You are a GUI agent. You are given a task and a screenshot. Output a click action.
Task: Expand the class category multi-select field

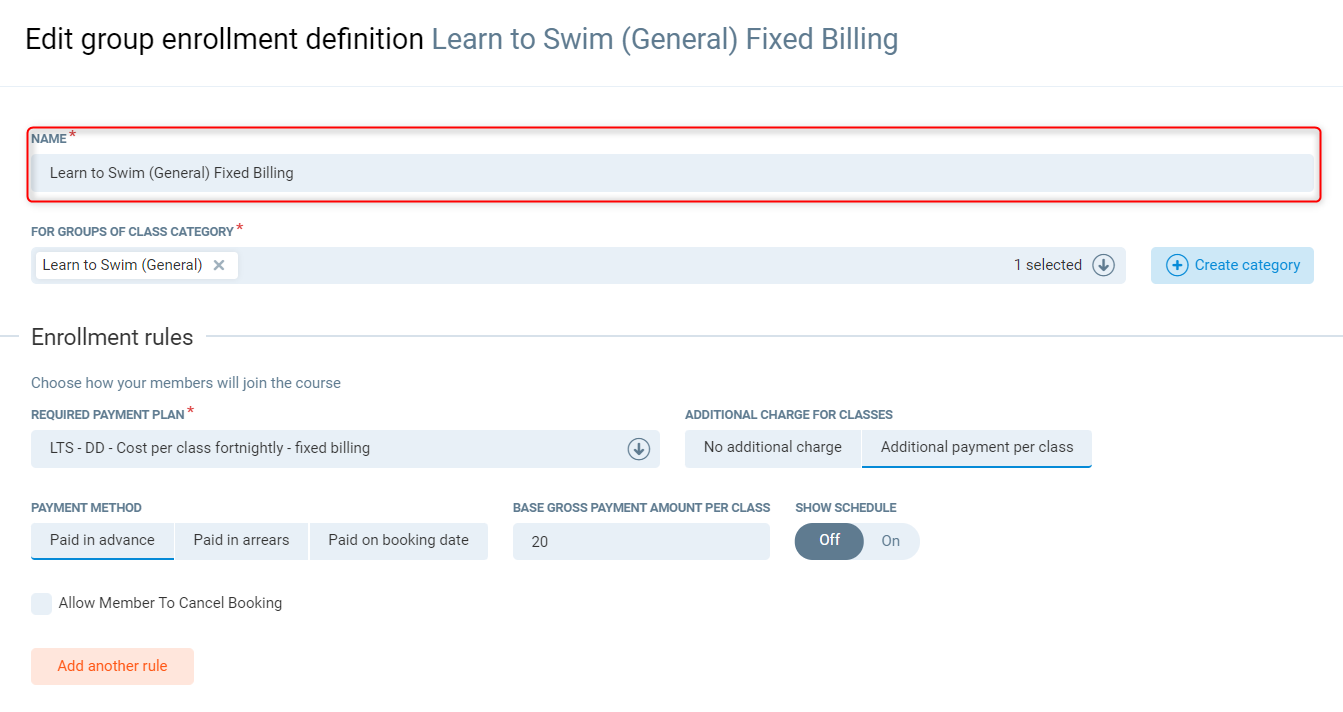tap(620, 265)
